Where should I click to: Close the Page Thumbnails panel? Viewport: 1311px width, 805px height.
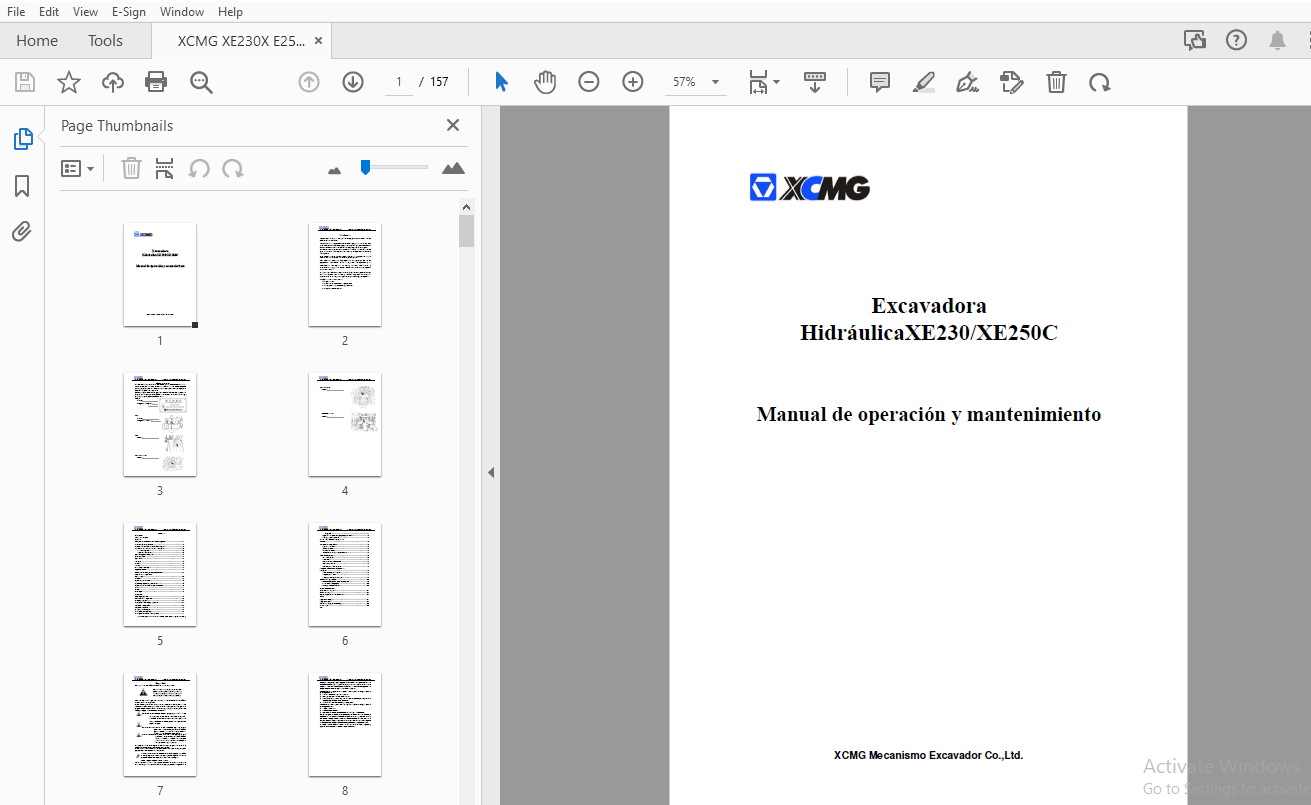pyautogui.click(x=453, y=125)
